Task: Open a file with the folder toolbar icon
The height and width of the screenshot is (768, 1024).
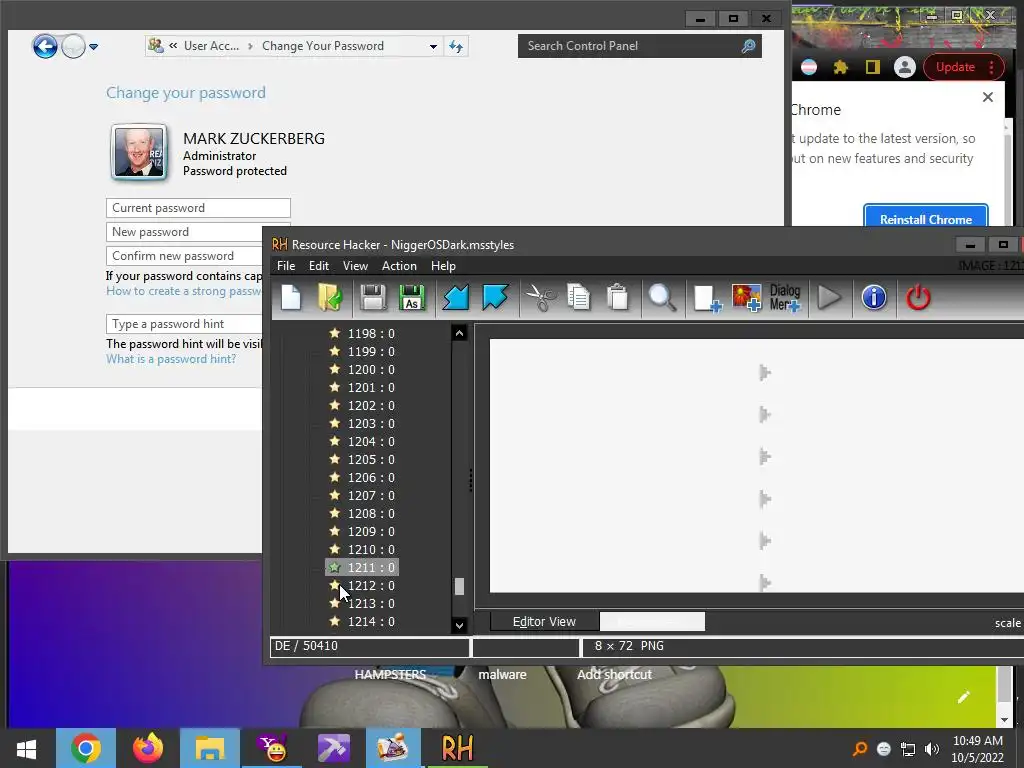Action: 330,298
